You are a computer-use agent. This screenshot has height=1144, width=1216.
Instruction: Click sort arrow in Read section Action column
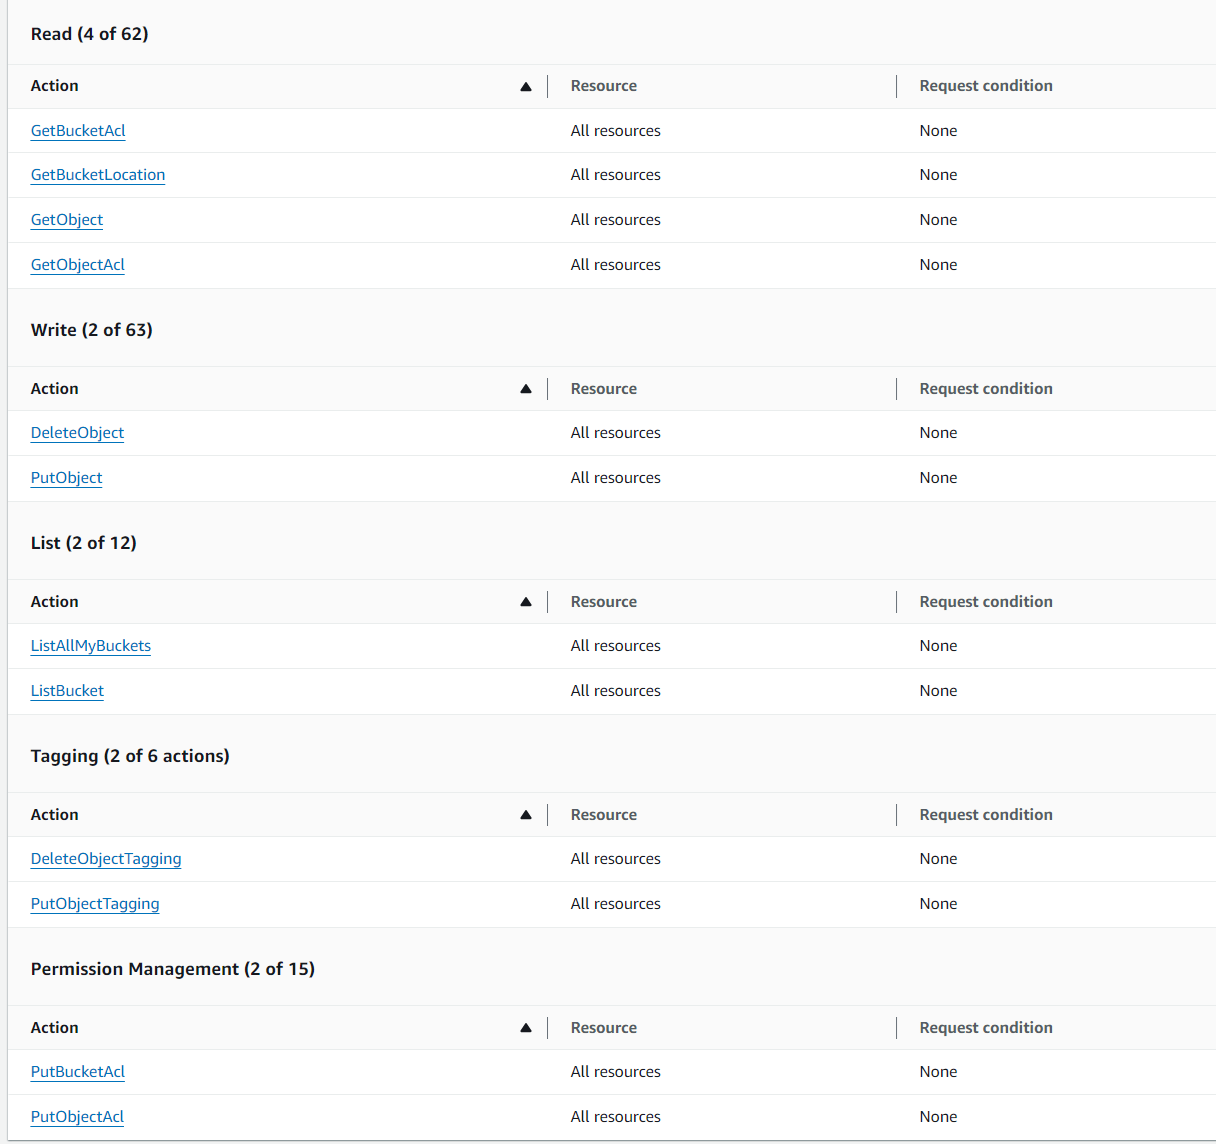coord(526,87)
